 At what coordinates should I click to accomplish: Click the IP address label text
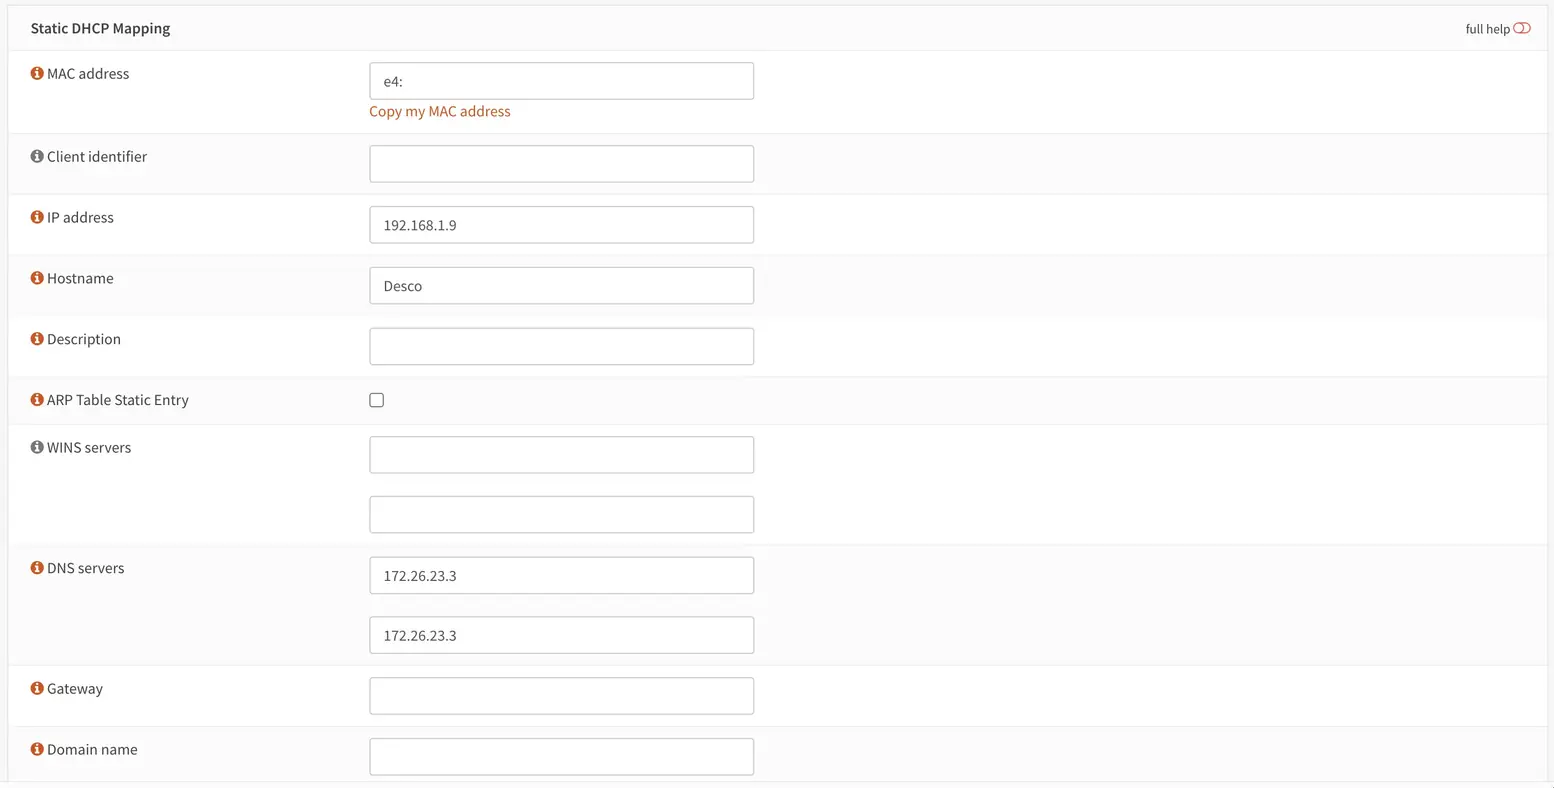pyautogui.click(x=80, y=217)
